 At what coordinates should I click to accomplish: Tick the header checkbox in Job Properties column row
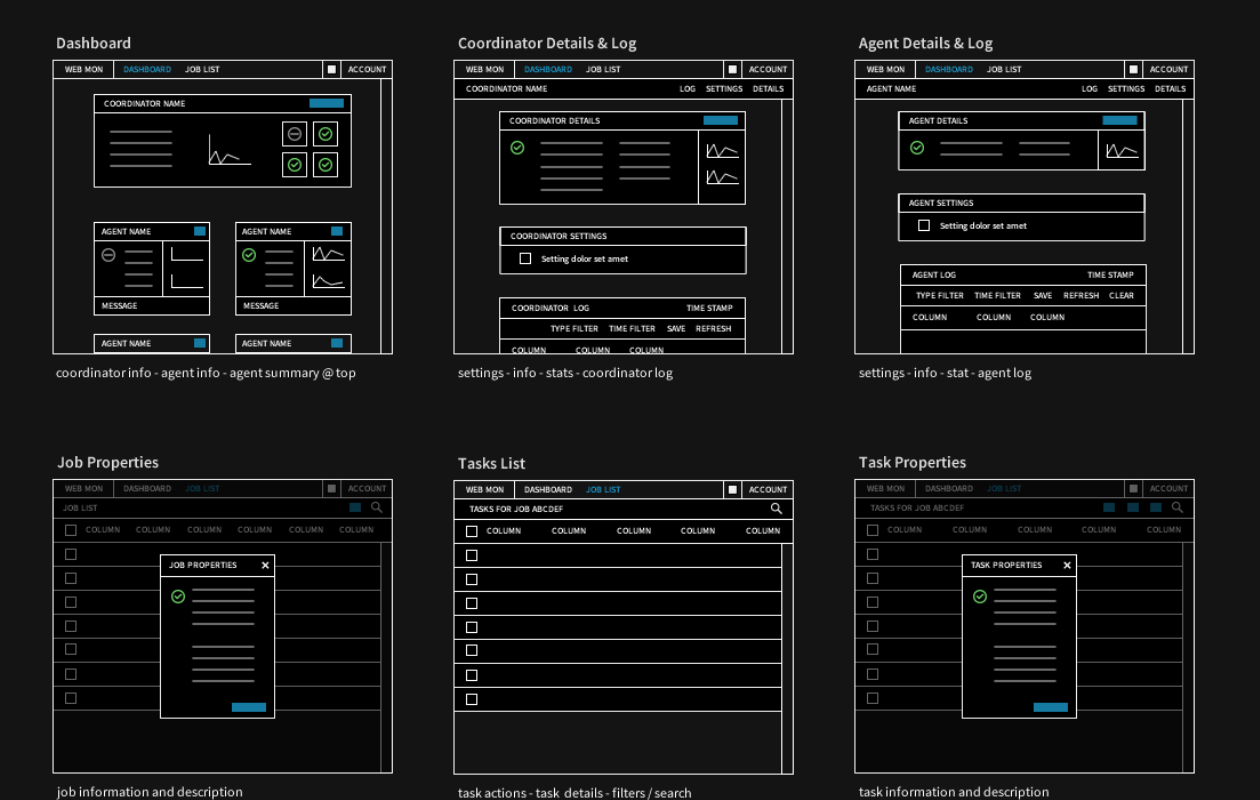[x=70, y=530]
